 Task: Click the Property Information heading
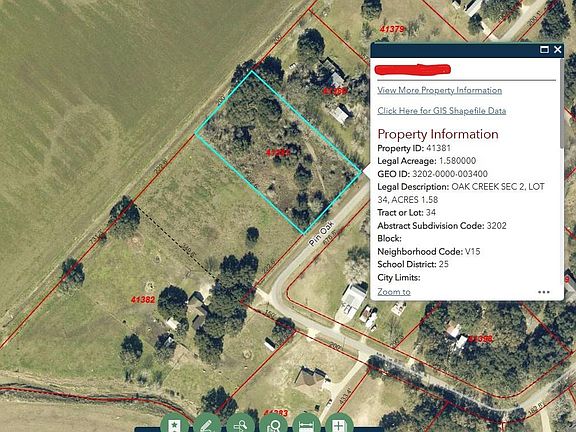[x=438, y=134]
